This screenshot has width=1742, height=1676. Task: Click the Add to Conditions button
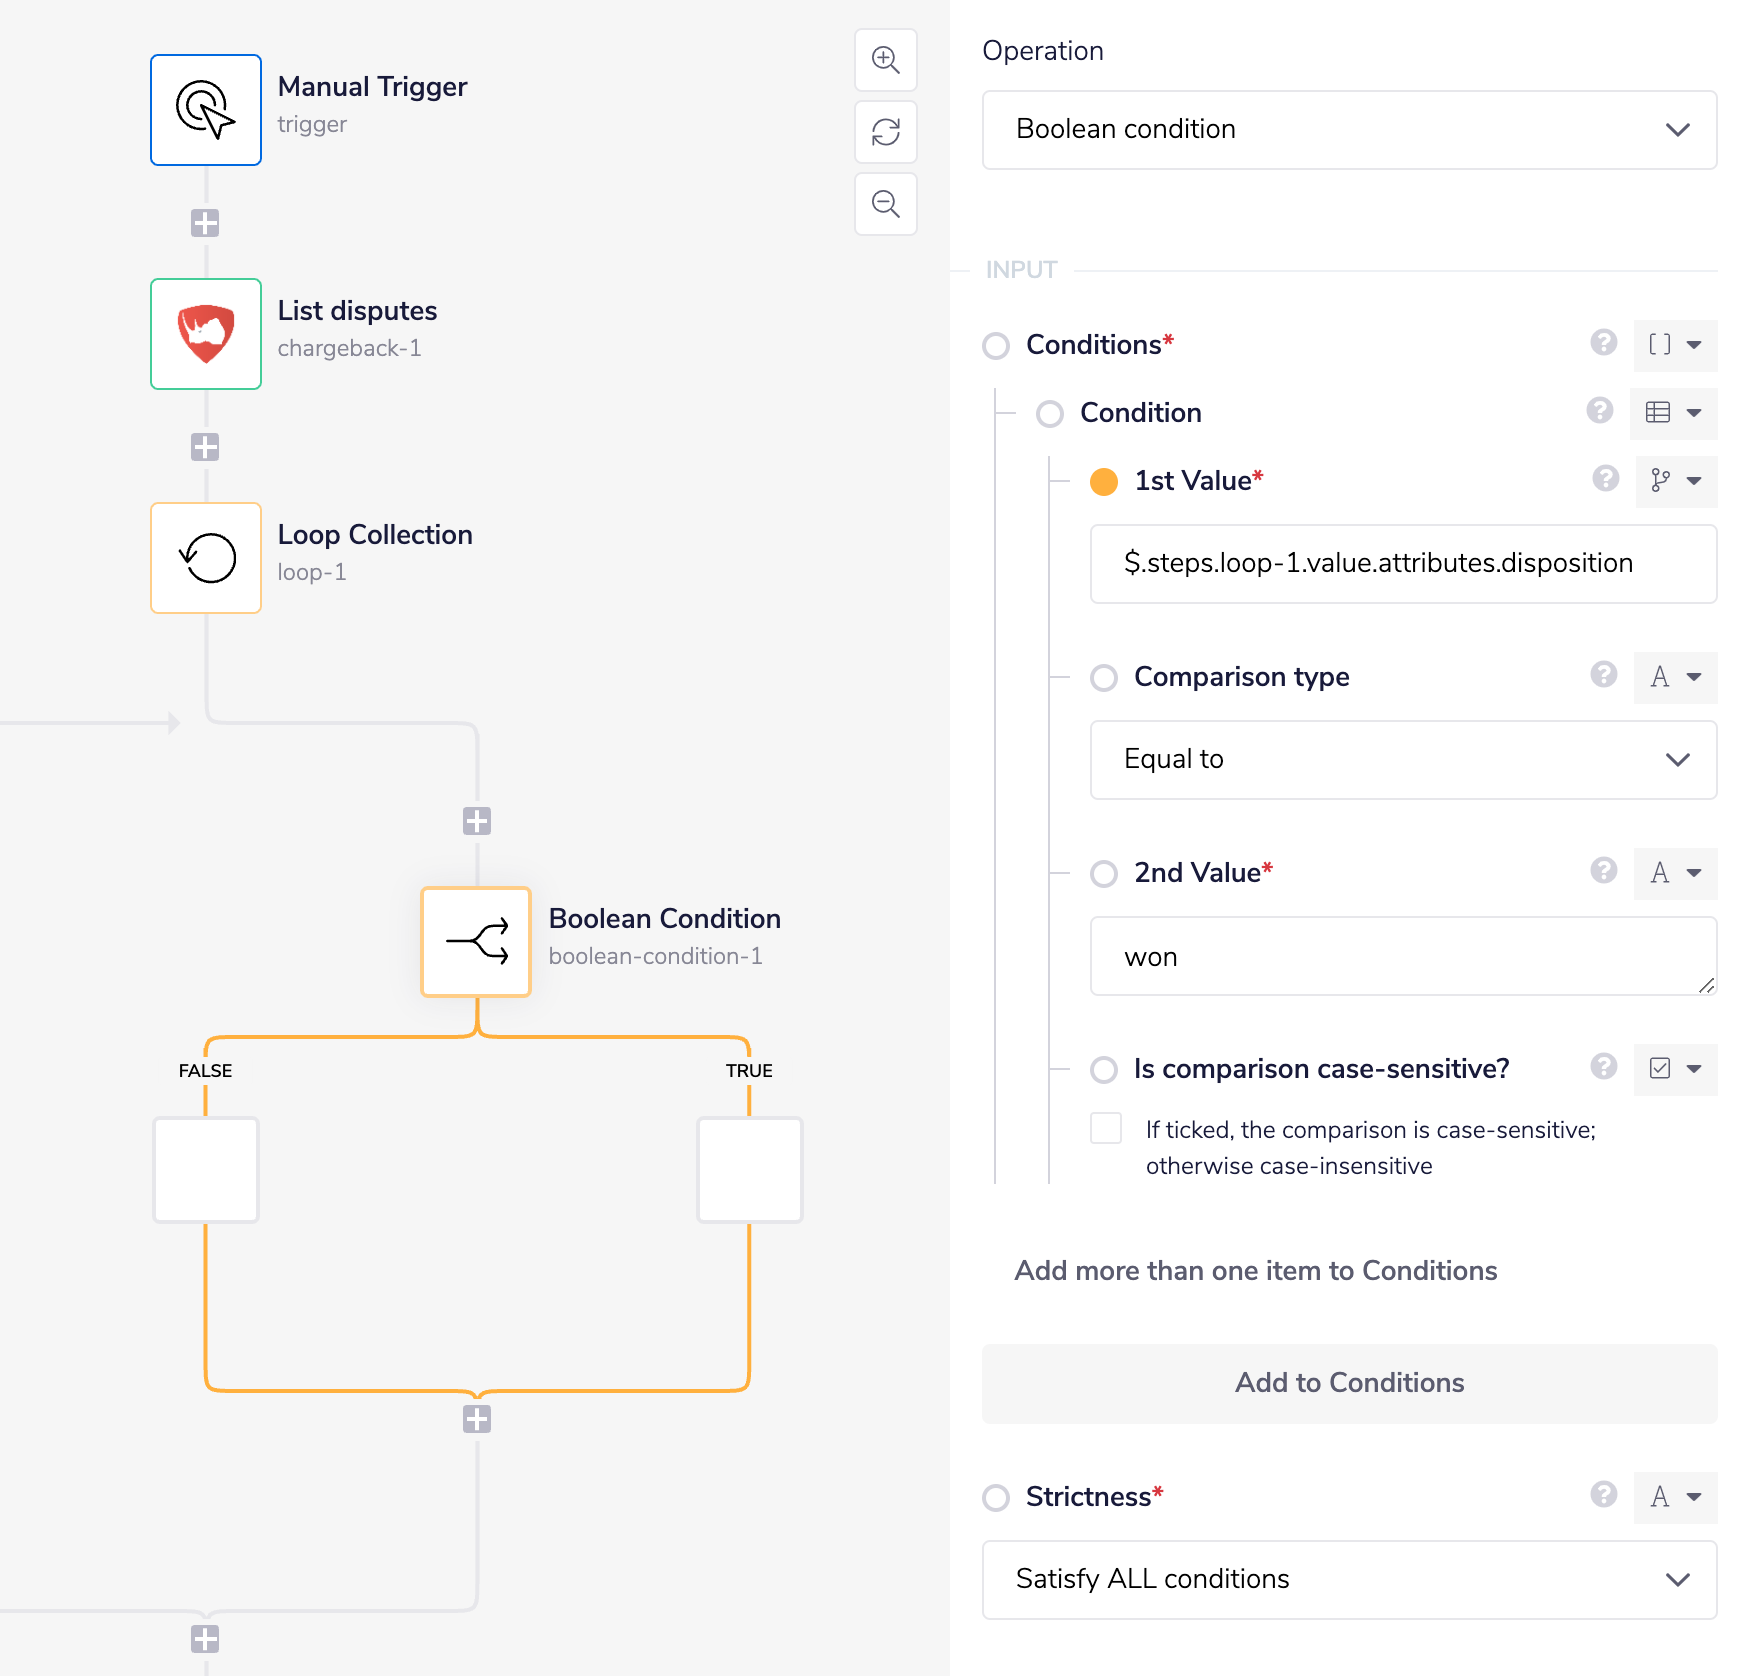[x=1349, y=1383]
